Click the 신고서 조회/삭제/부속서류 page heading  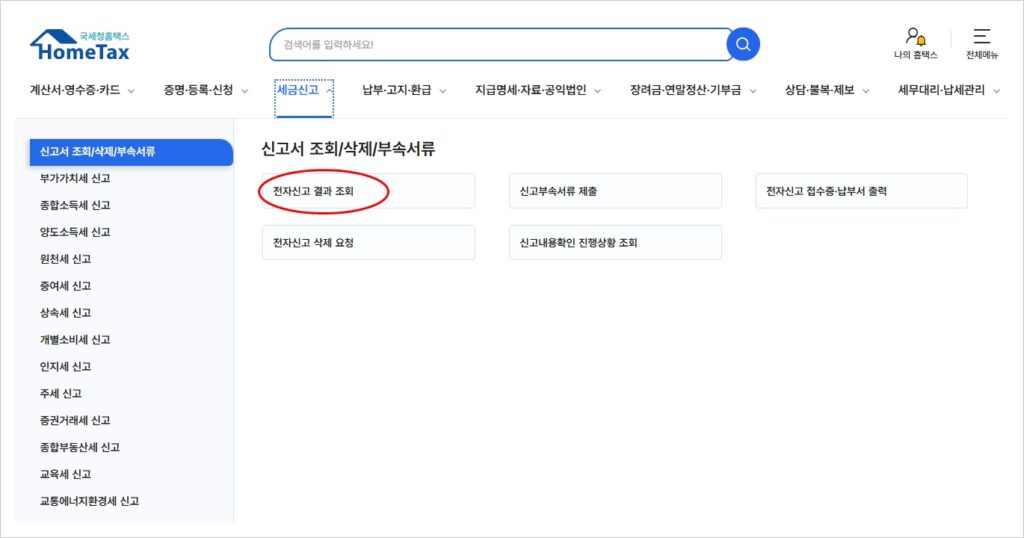coord(348,149)
